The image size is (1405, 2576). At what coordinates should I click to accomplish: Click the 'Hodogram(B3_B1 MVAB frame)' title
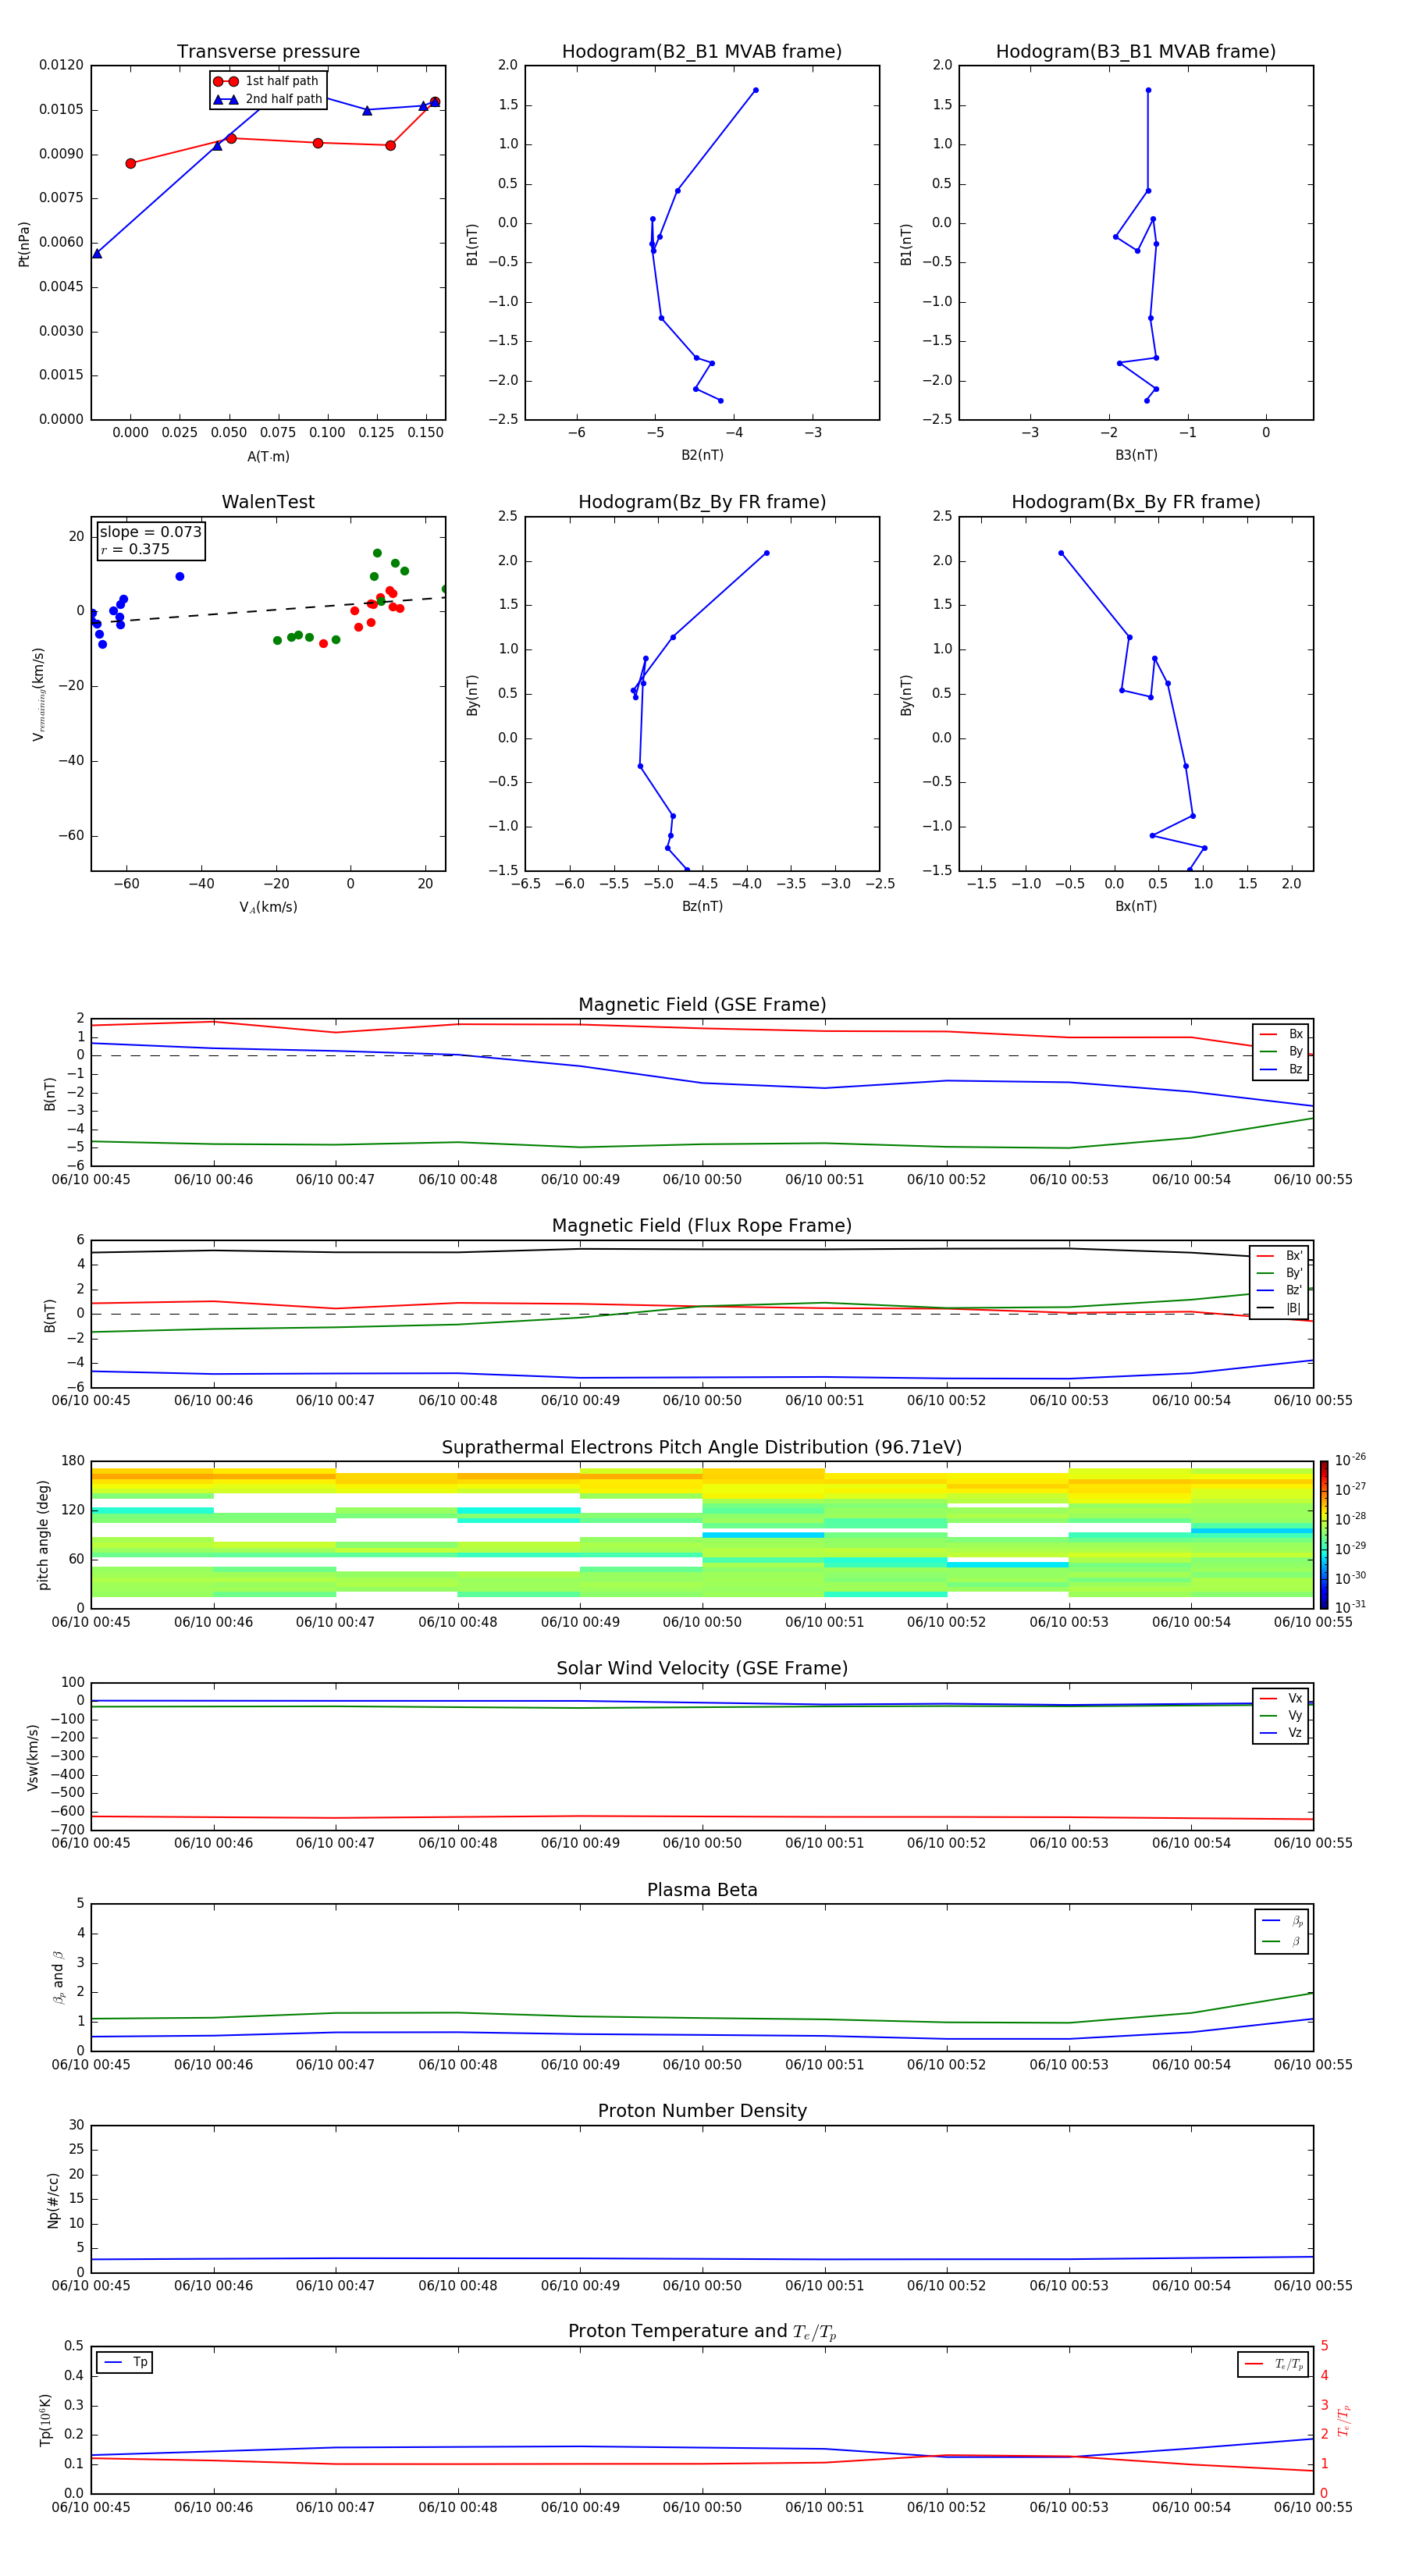[x=1136, y=52]
